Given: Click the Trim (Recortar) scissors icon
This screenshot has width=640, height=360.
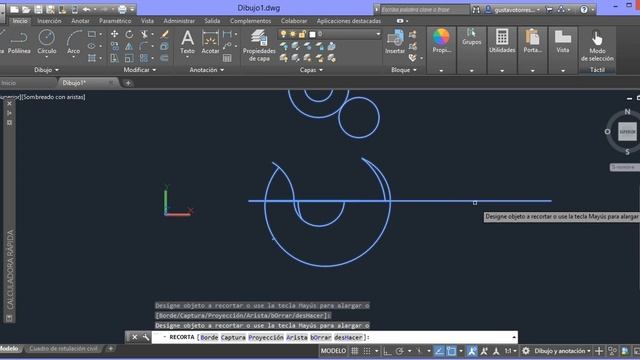Looking at the screenshot, I should 144,34.
